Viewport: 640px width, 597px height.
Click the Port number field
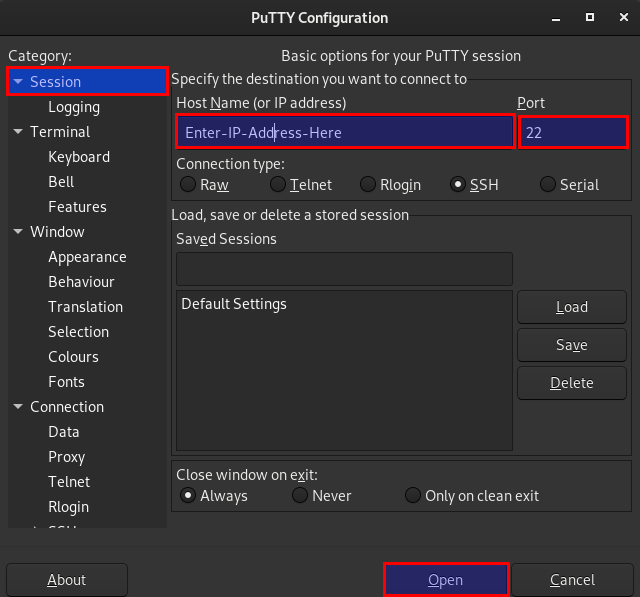[573, 132]
